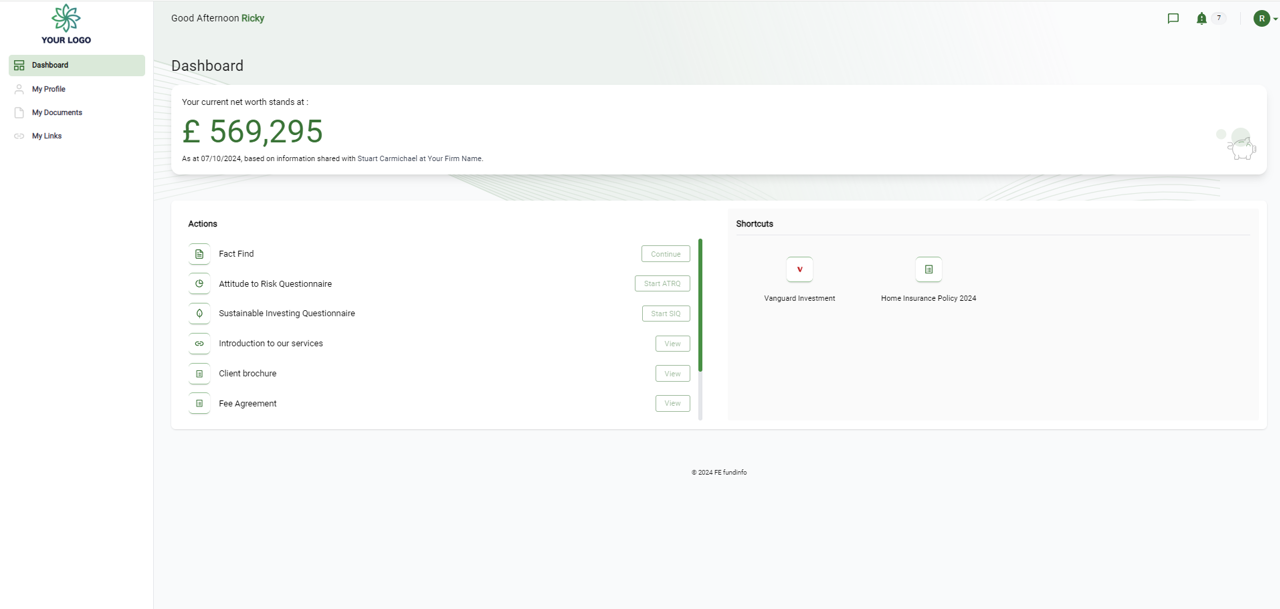View Introduction to our services
The height and width of the screenshot is (609, 1280).
coord(673,344)
